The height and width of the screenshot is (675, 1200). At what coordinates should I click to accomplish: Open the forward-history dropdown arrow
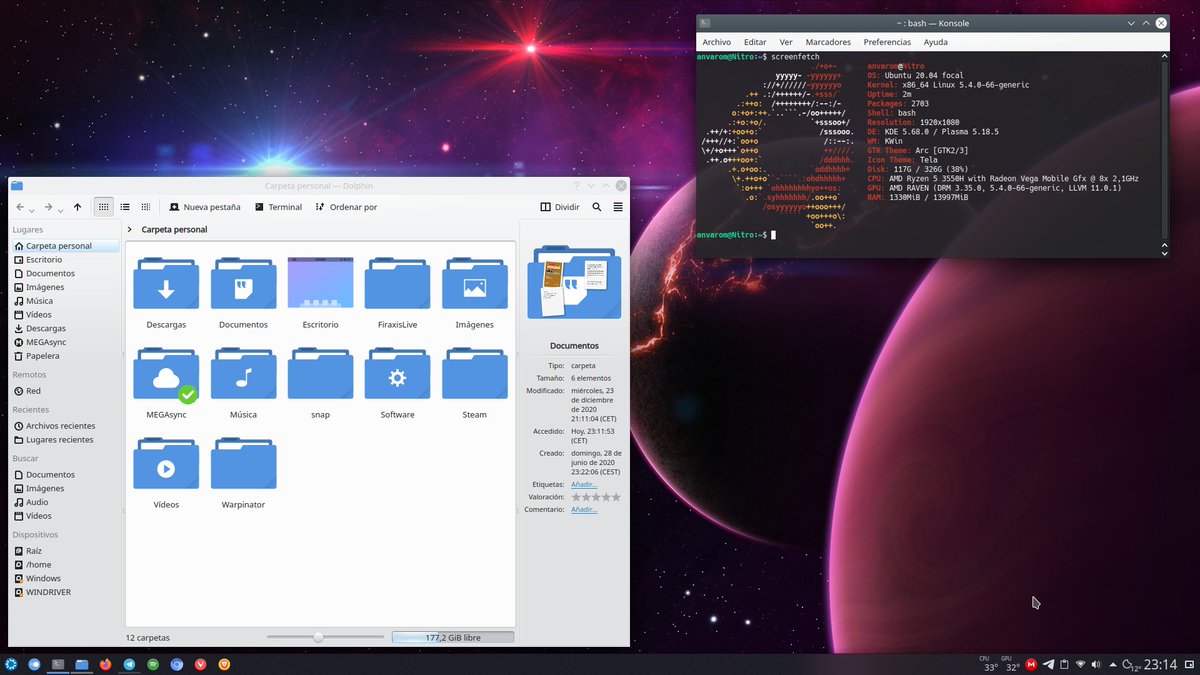click(60, 210)
